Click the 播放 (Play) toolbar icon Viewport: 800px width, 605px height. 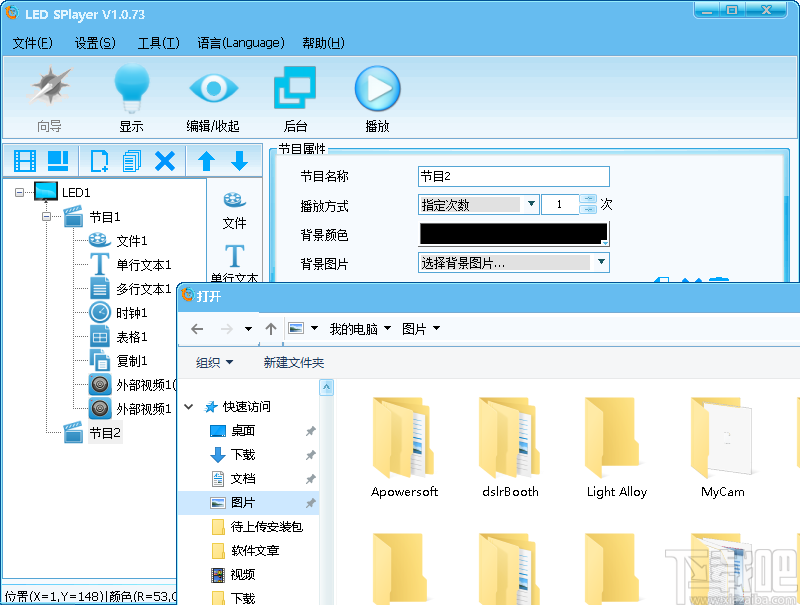tap(377, 90)
